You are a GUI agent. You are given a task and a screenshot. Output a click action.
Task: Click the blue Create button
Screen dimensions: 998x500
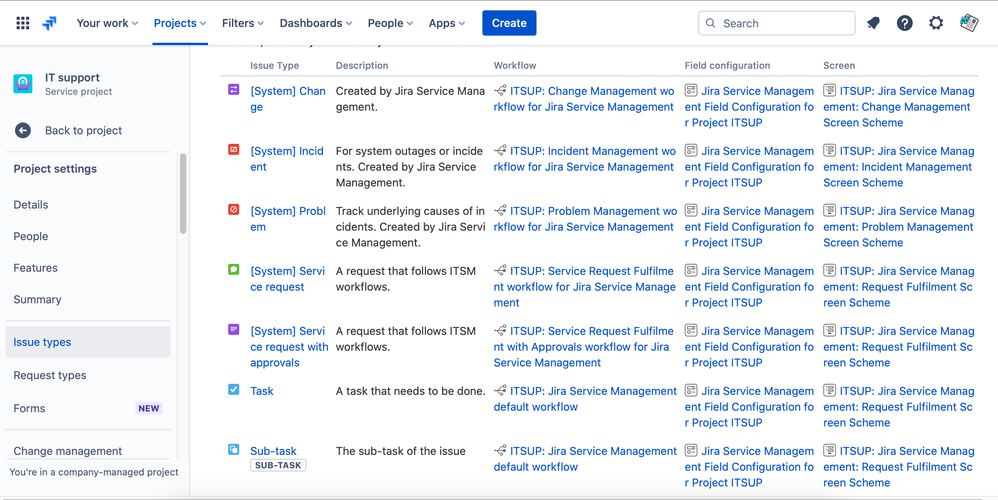coord(509,23)
